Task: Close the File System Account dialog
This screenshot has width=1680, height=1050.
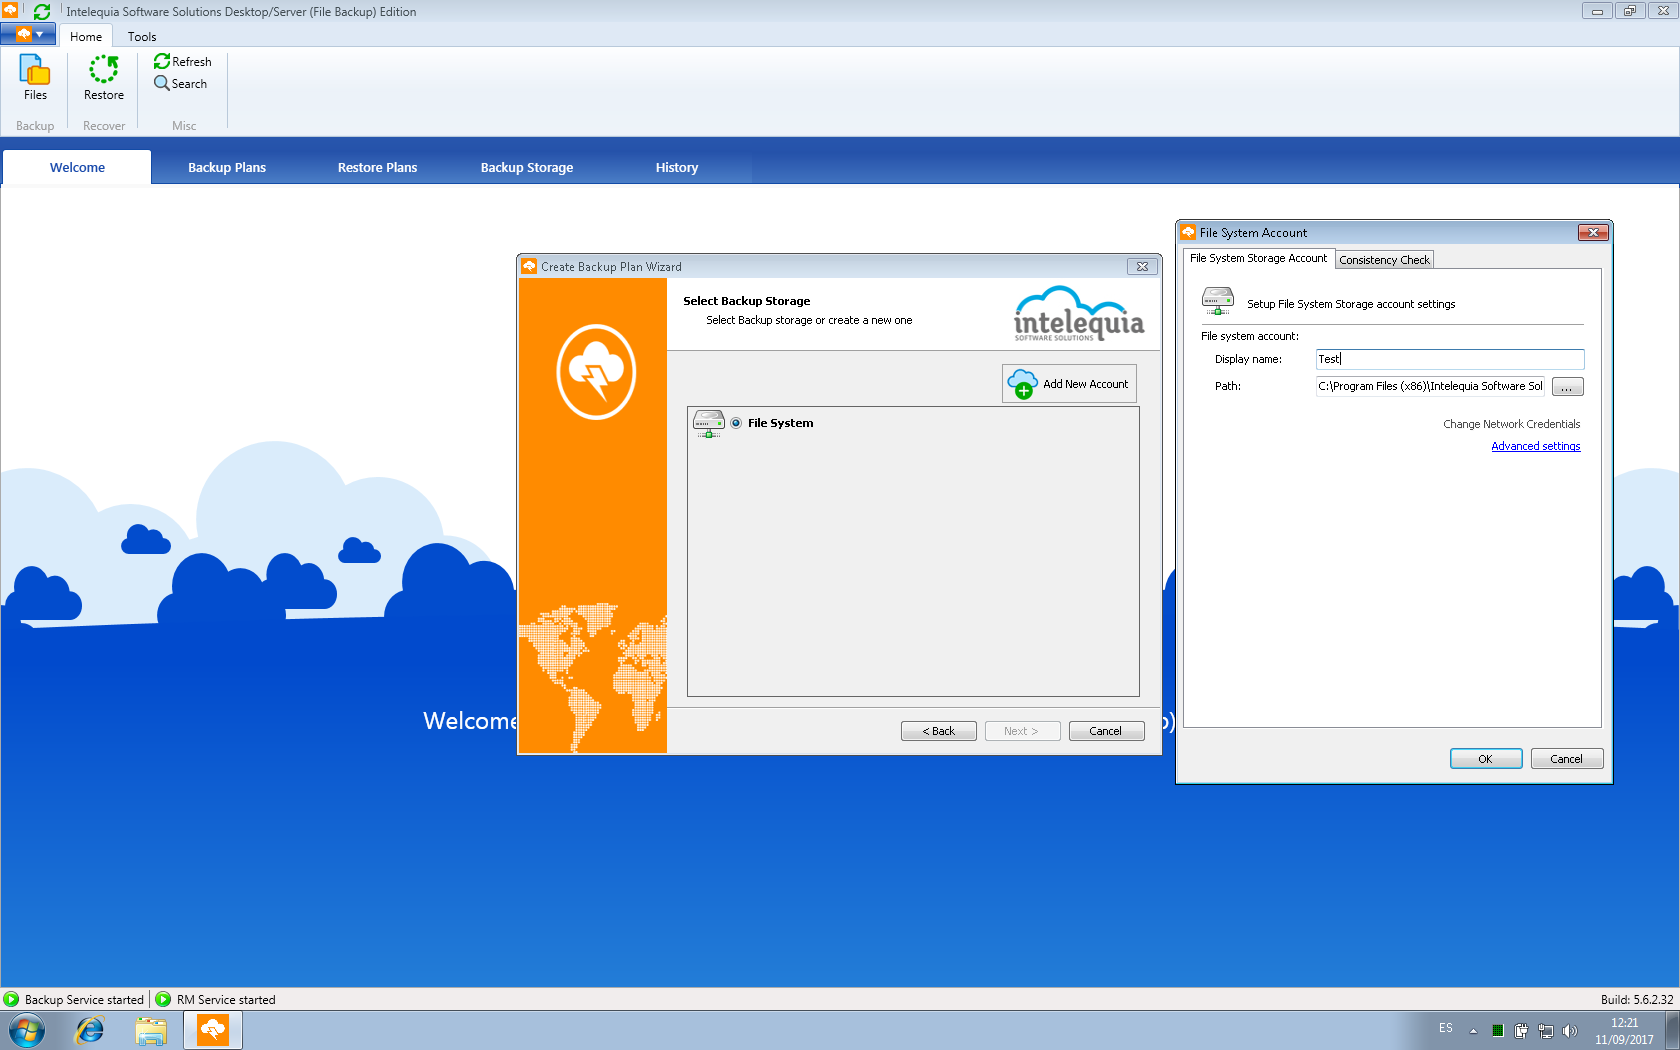Action: [1593, 232]
